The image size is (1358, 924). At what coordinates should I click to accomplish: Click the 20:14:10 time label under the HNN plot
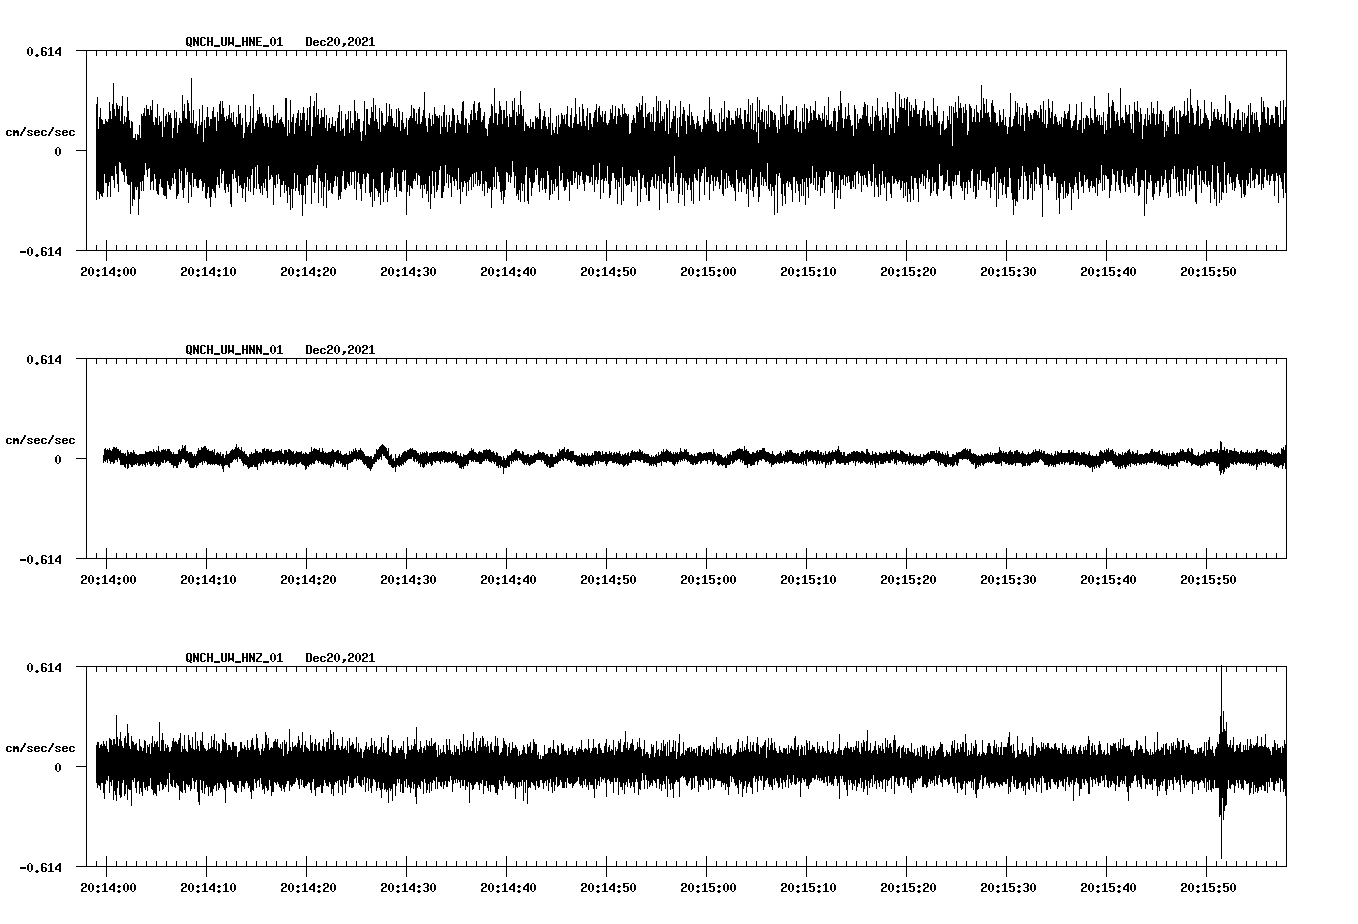click(208, 580)
